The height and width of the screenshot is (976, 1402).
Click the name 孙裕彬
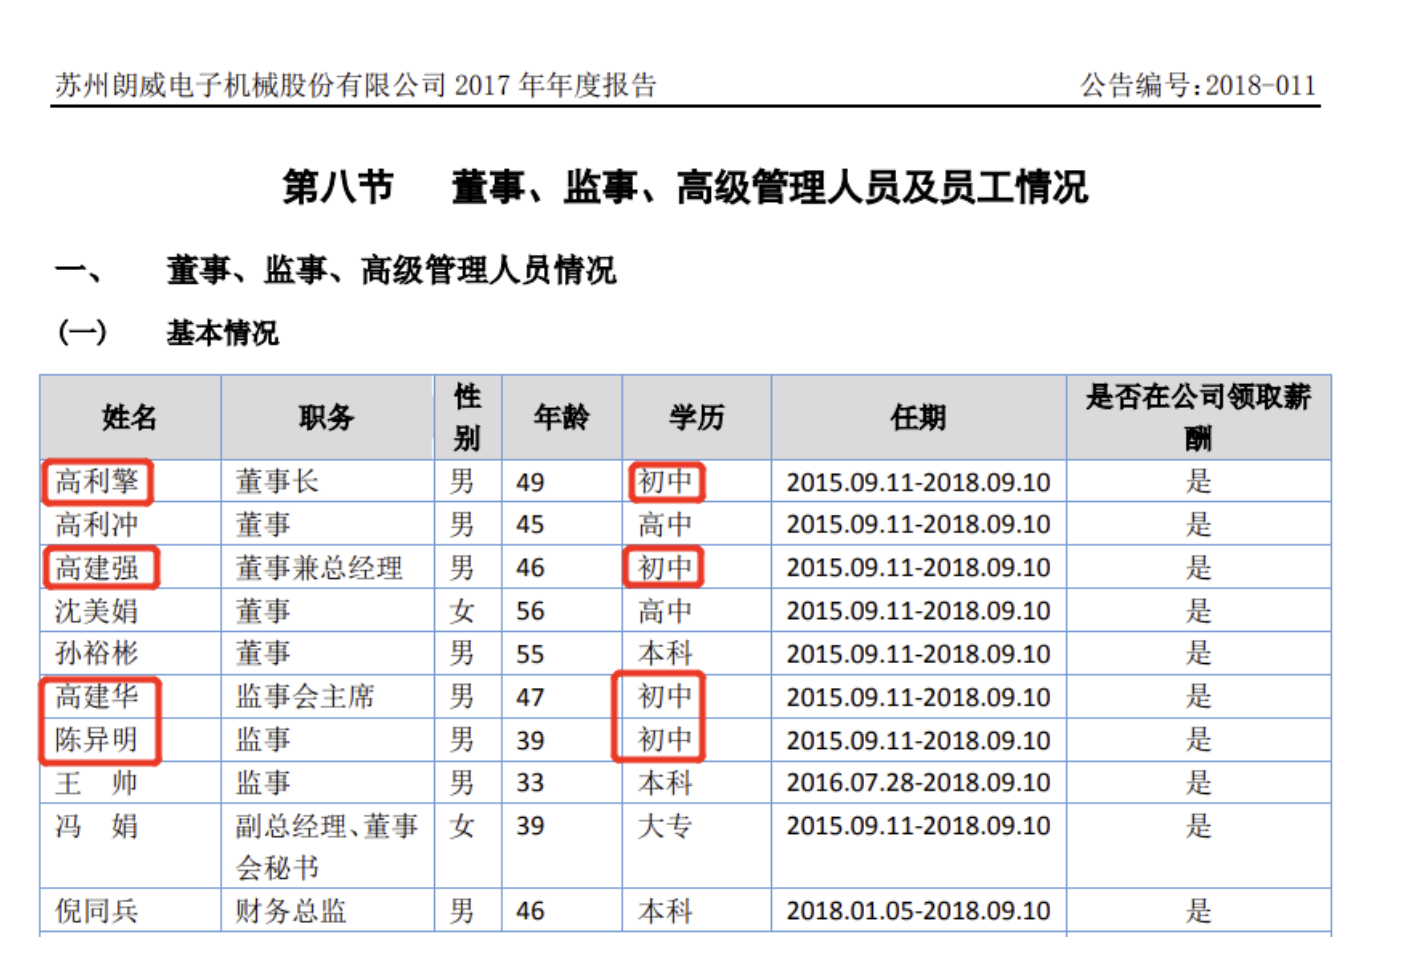pos(97,654)
